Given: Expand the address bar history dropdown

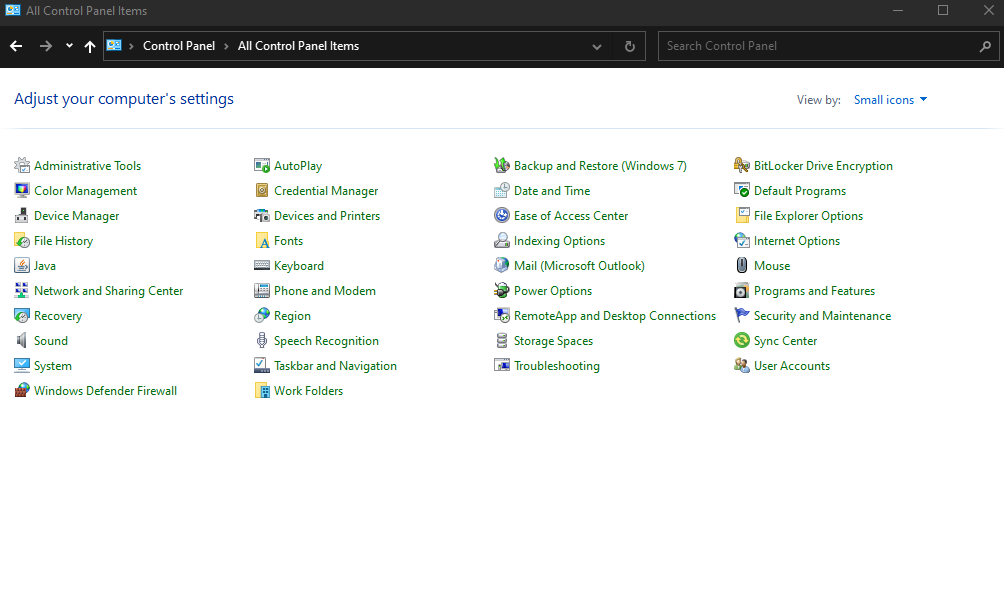Looking at the screenshot, I should click(x=597, y=46).
